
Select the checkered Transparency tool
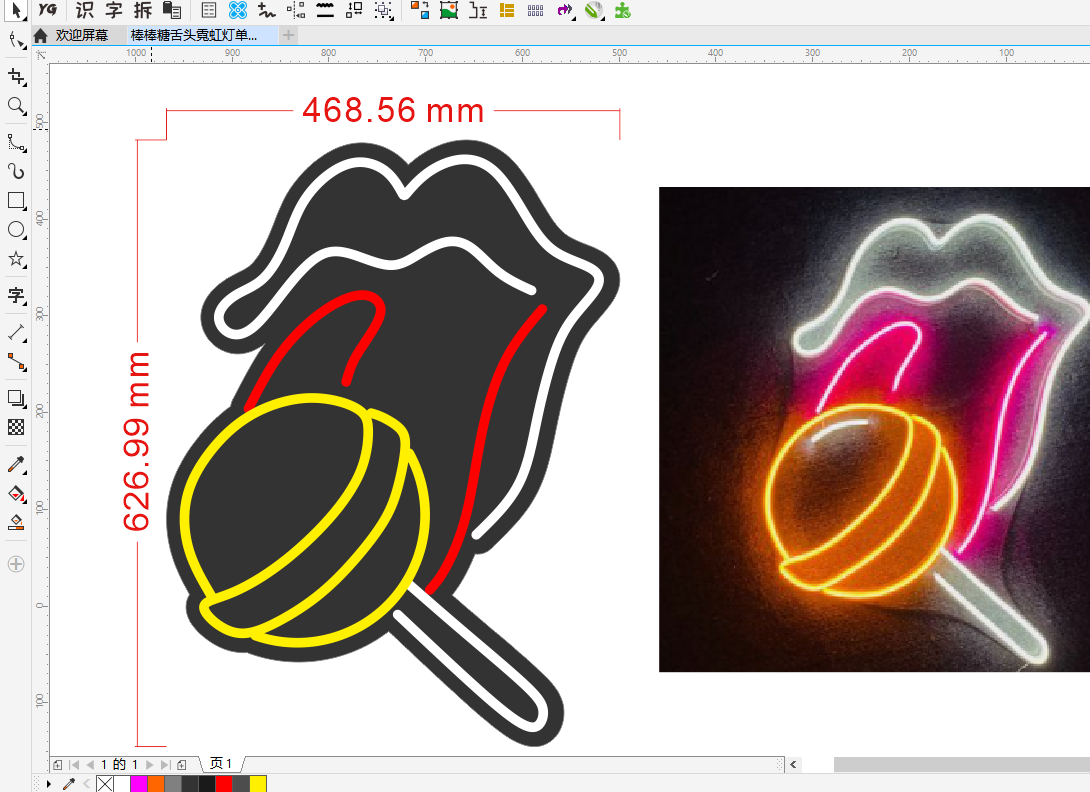point(16,428)
